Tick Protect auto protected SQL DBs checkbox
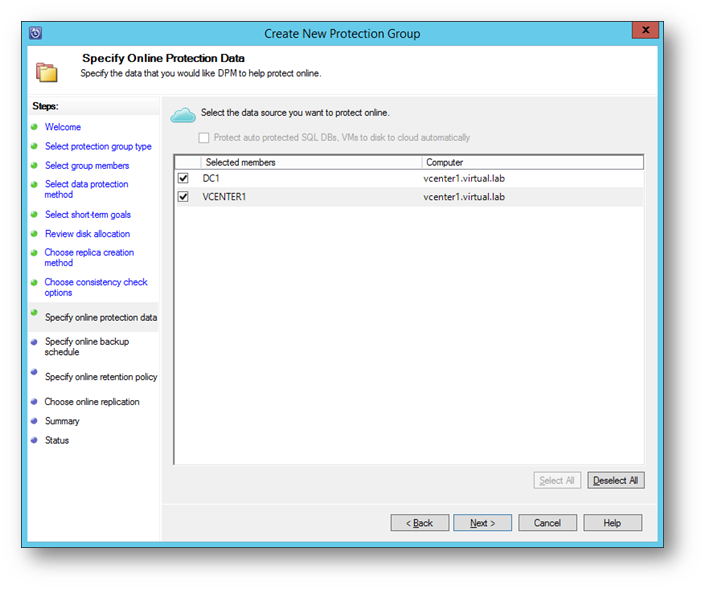Viewport: 706px width, 590px height. point(204,137)
